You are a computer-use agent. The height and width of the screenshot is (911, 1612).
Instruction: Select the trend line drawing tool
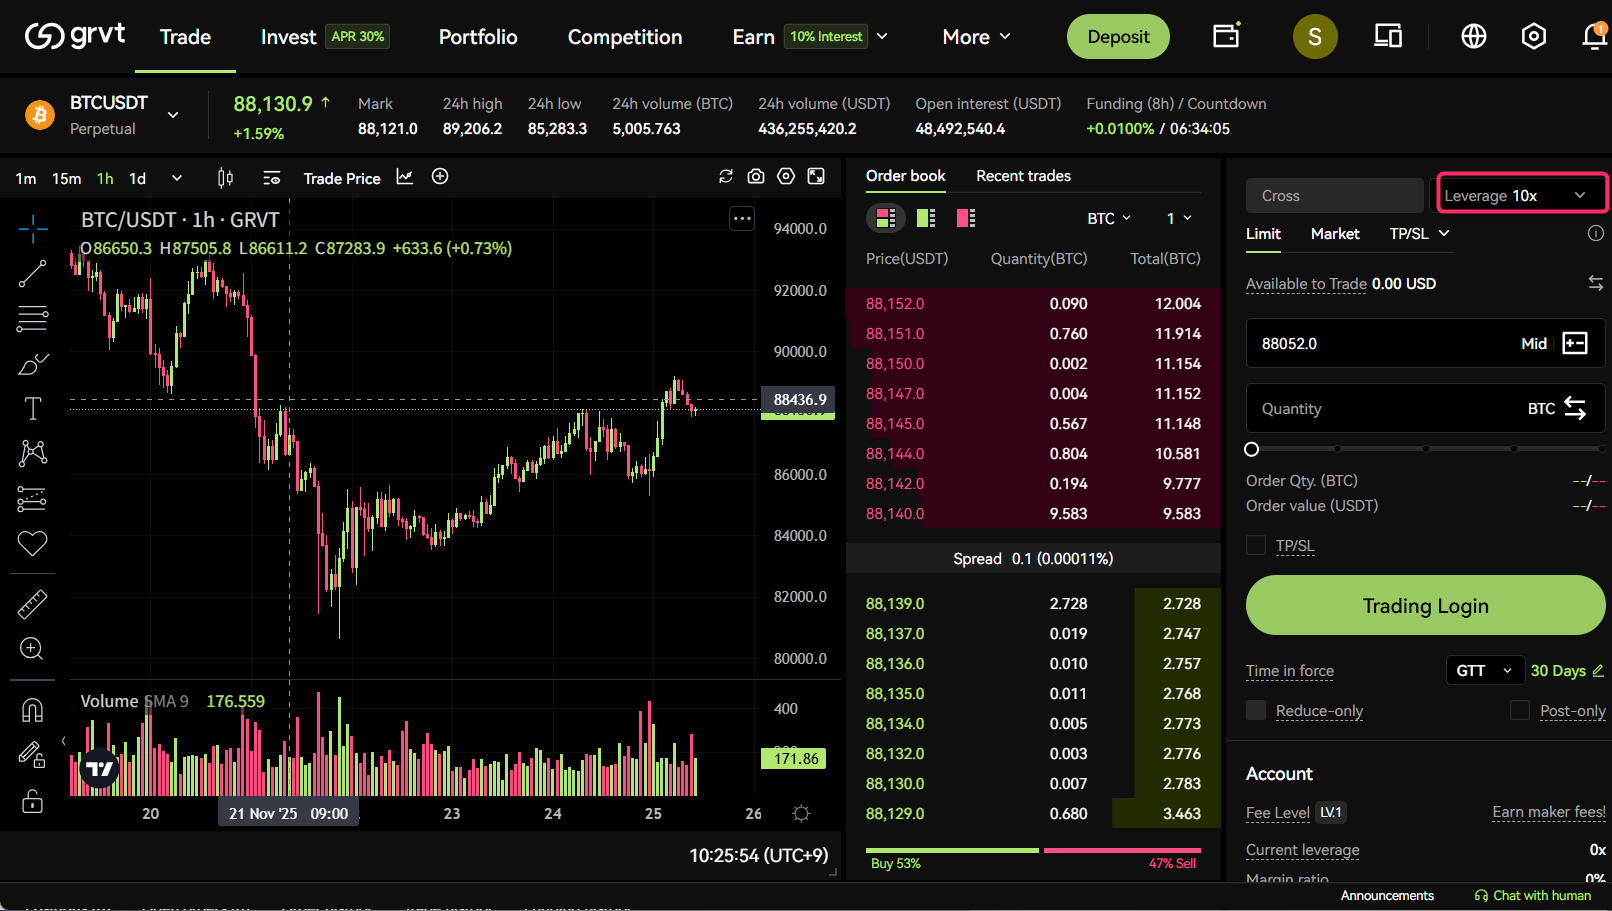(32, 274)
